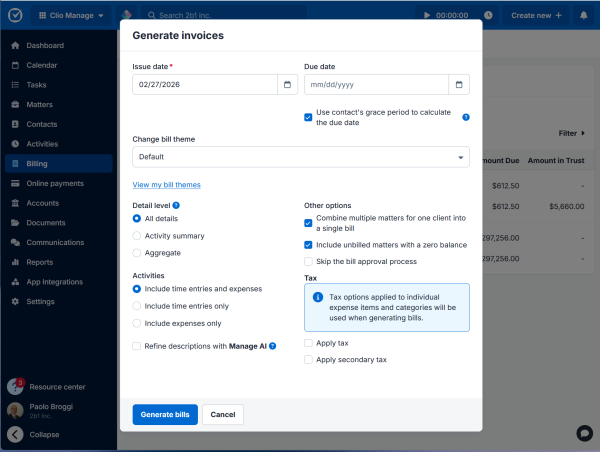The image size is (600, 452).
Task: Uncheck Use contact's grace period checkbox
Action: [x=308, y=117]
